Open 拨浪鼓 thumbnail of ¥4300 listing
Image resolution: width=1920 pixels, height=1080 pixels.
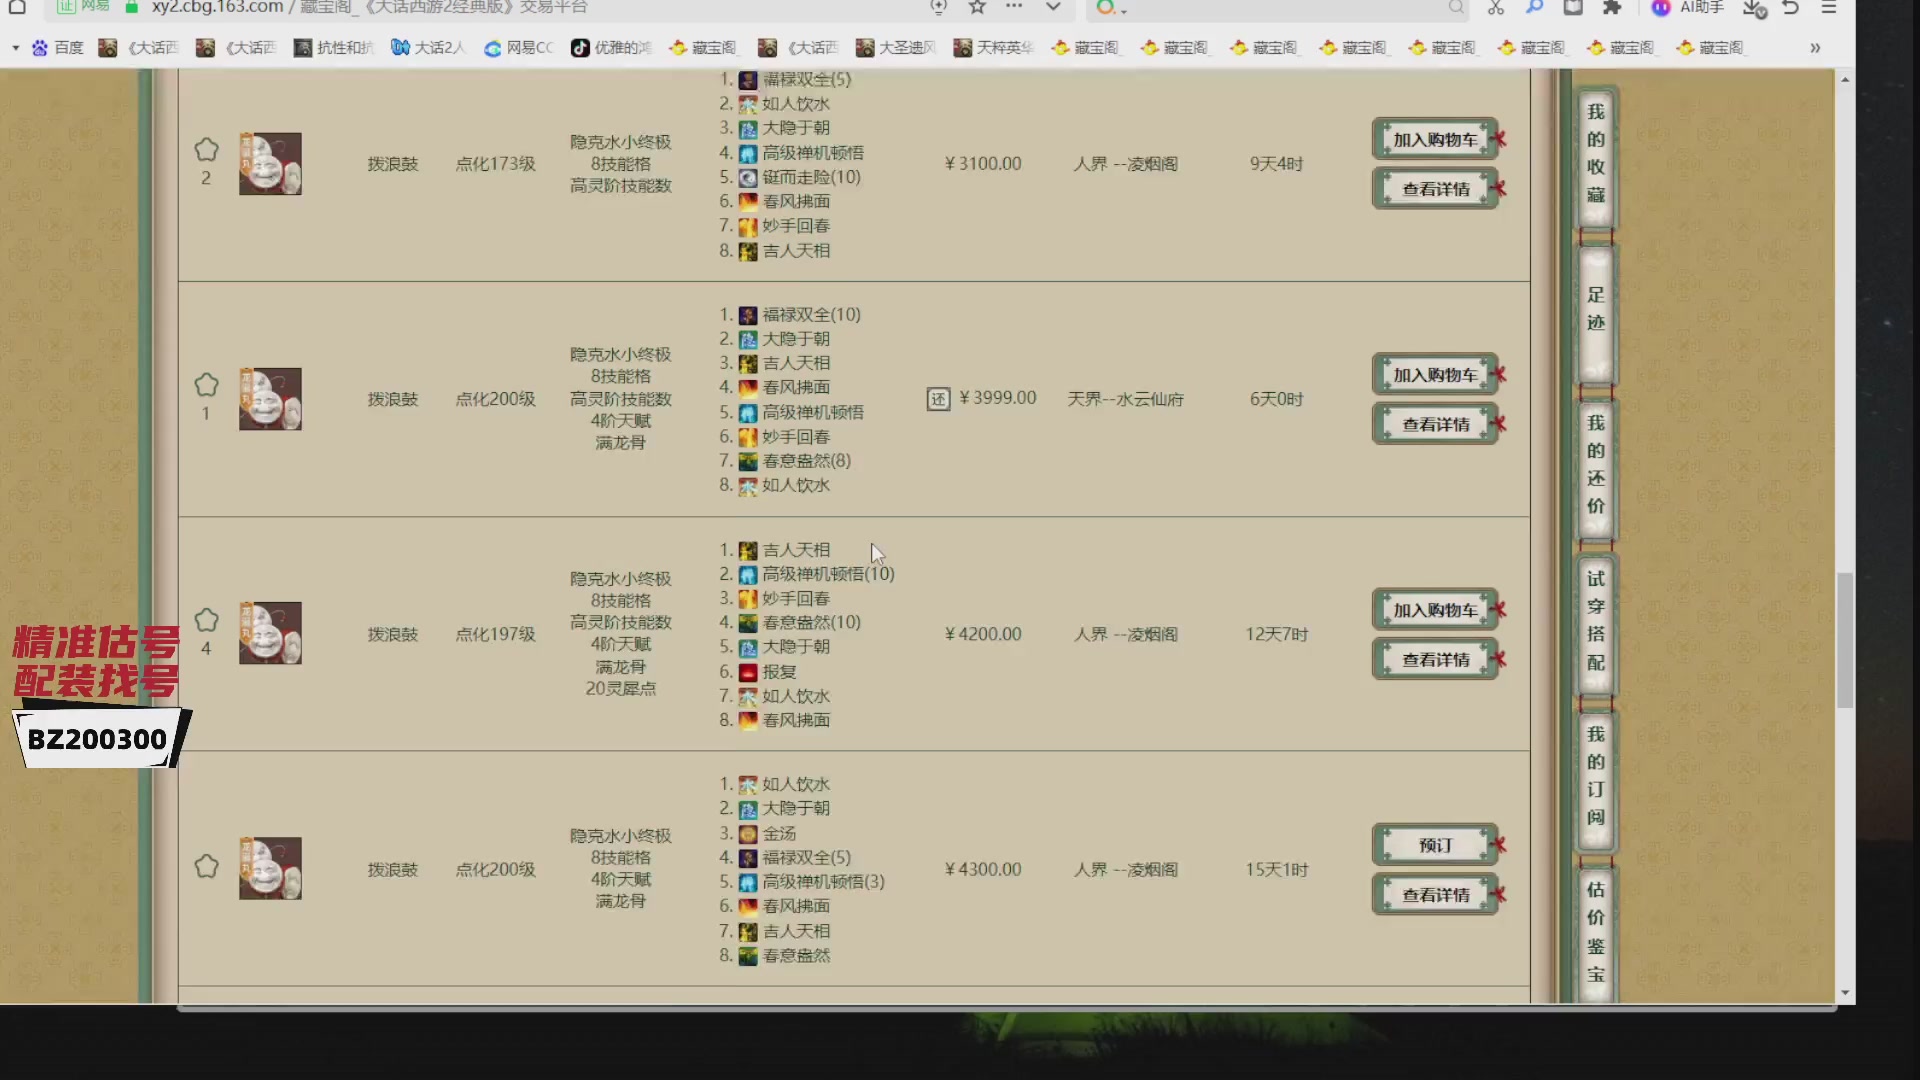(270, 868)
